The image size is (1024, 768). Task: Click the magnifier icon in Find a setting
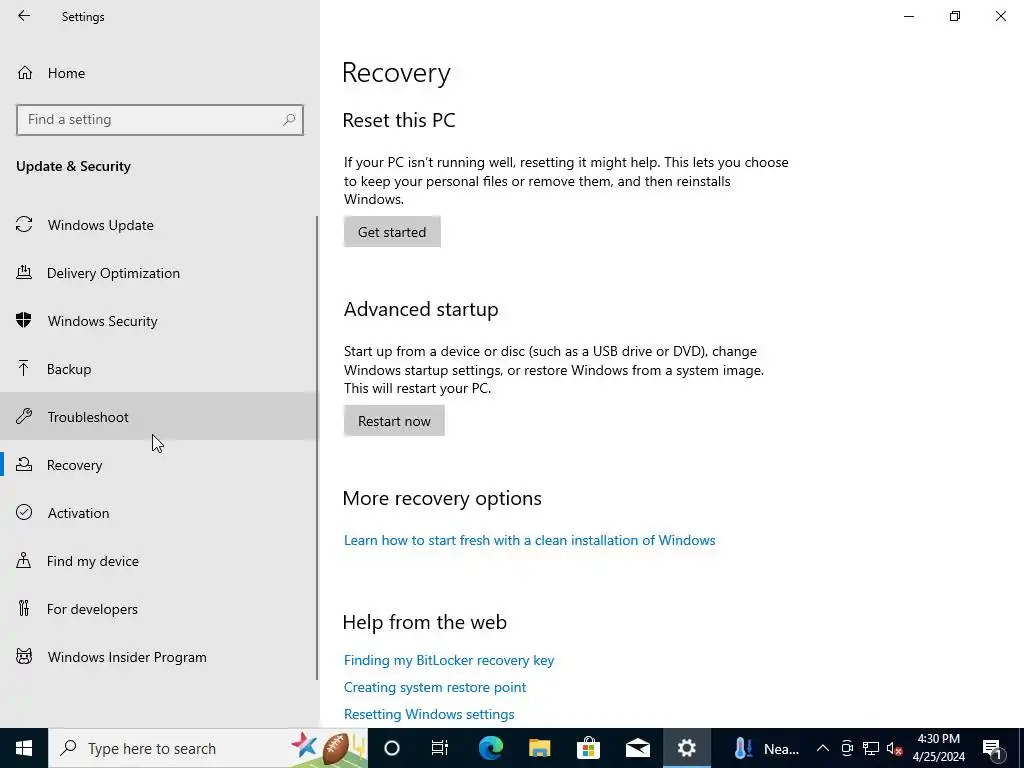(289, 120)
